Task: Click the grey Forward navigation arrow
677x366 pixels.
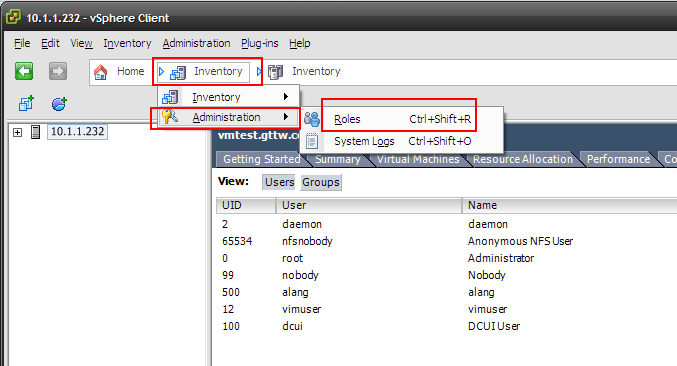Action: 58,71
